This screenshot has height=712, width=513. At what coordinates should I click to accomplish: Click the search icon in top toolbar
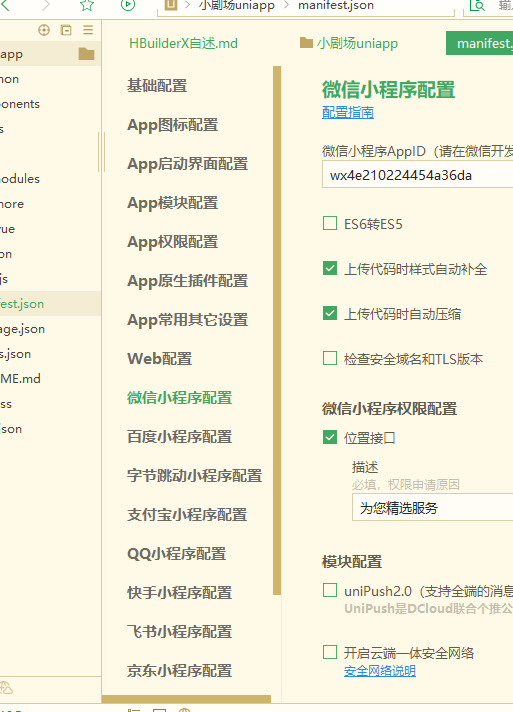click(x=477, y=5)
